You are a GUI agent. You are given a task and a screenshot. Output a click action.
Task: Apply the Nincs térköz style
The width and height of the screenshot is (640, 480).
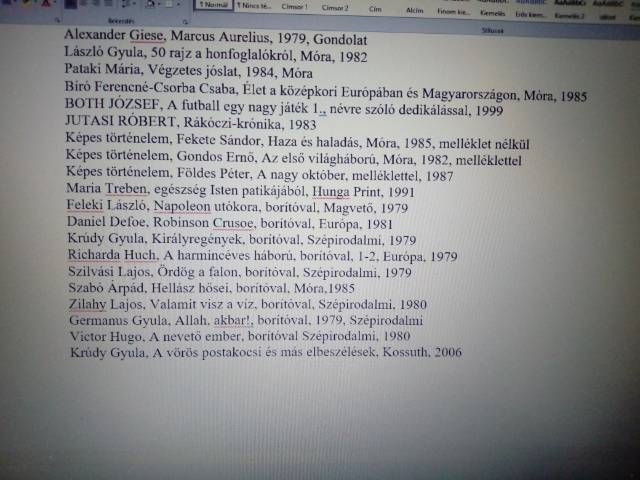pyautogui.click(x=255, y=6)
